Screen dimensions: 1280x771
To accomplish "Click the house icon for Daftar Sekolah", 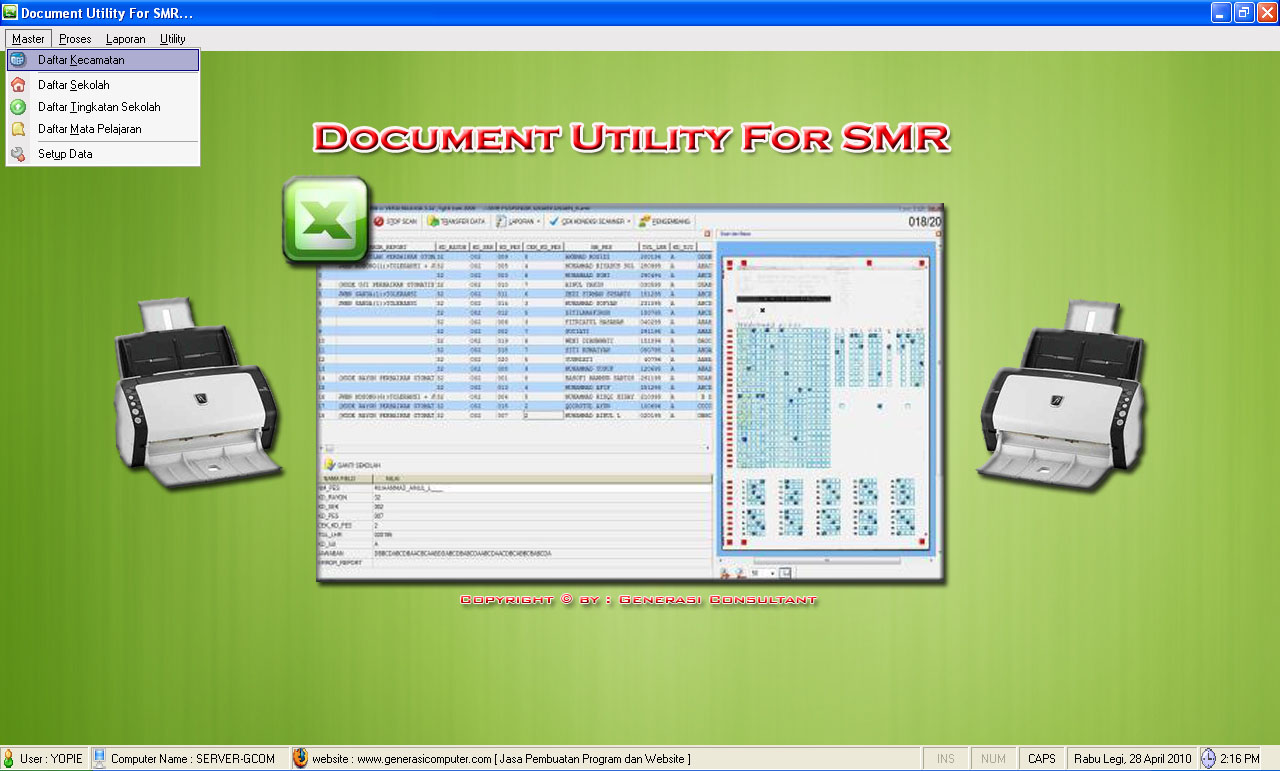I will click(x=18, y=85).
